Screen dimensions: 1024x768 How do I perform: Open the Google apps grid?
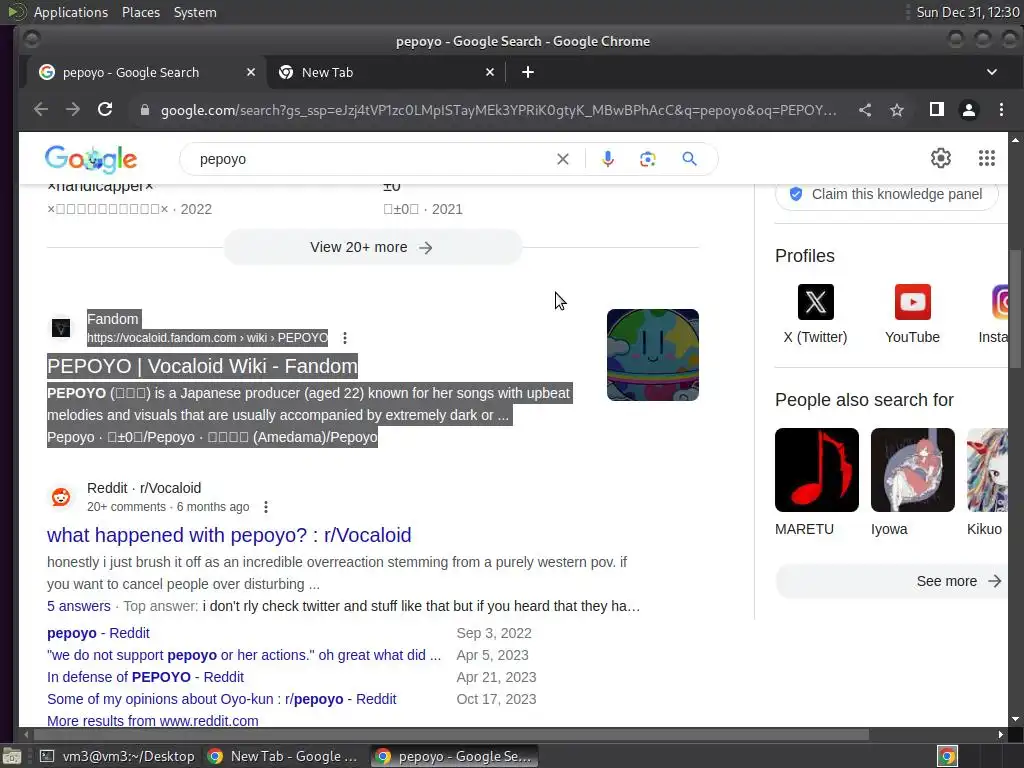[x=987, y=158]
